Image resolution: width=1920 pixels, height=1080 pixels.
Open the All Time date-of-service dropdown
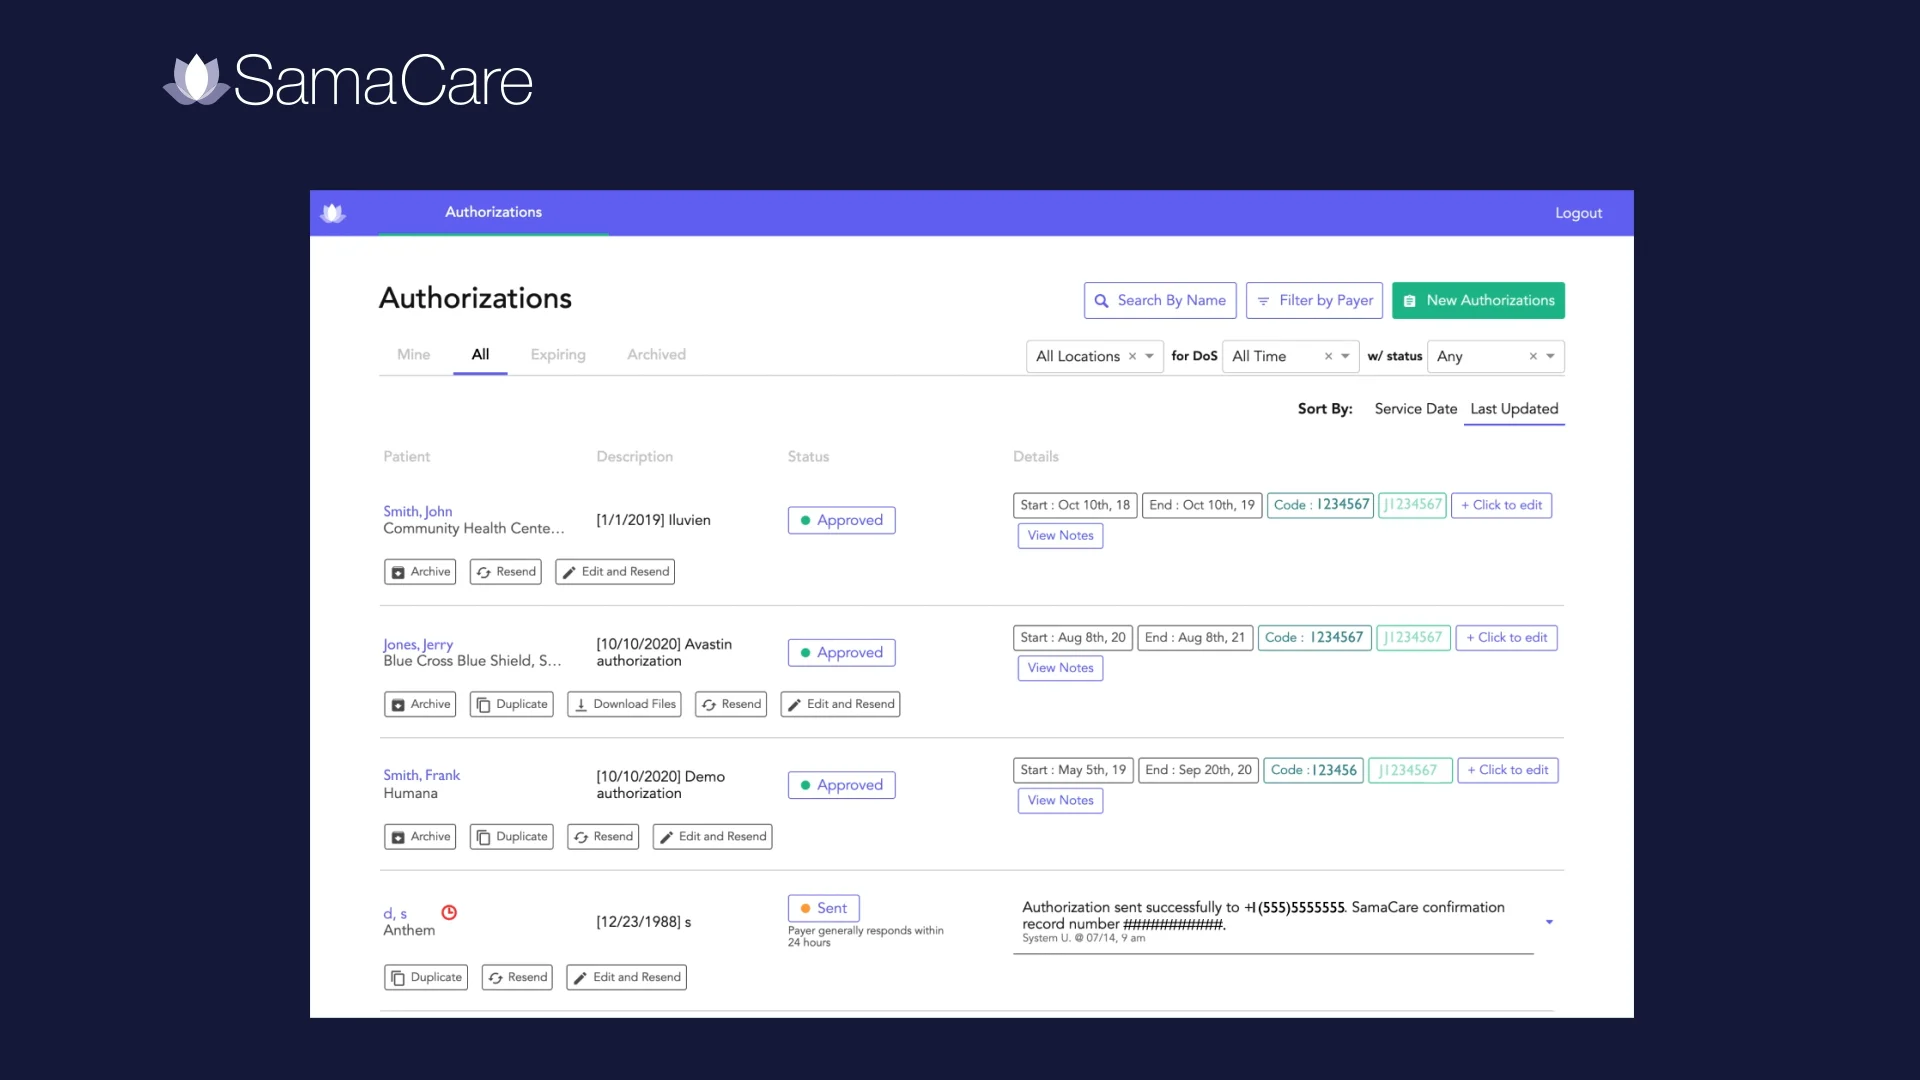1345,356
